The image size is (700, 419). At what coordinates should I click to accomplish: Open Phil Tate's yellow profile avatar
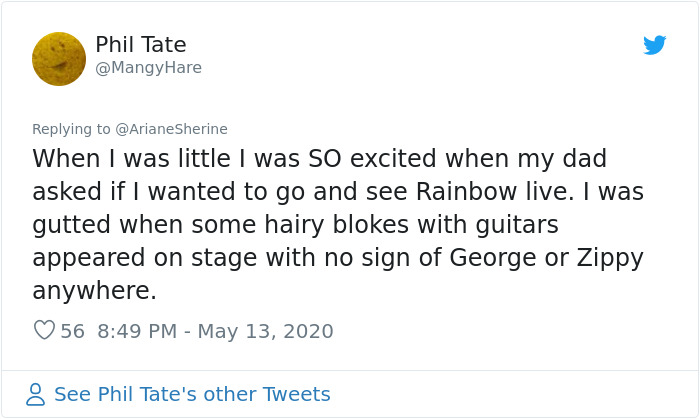coord(59,58)
